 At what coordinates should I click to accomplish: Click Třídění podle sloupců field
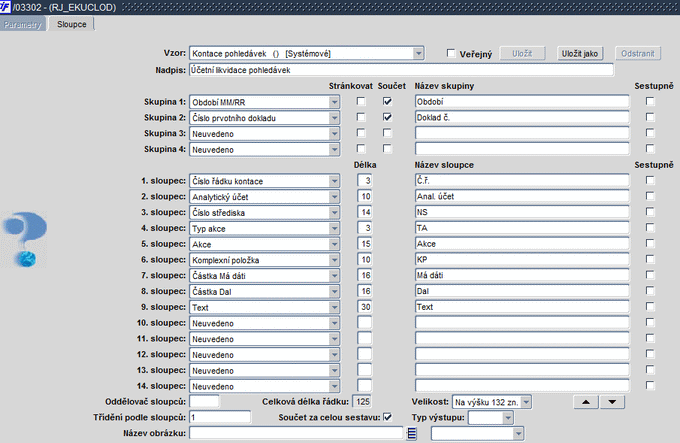[220, 417]
